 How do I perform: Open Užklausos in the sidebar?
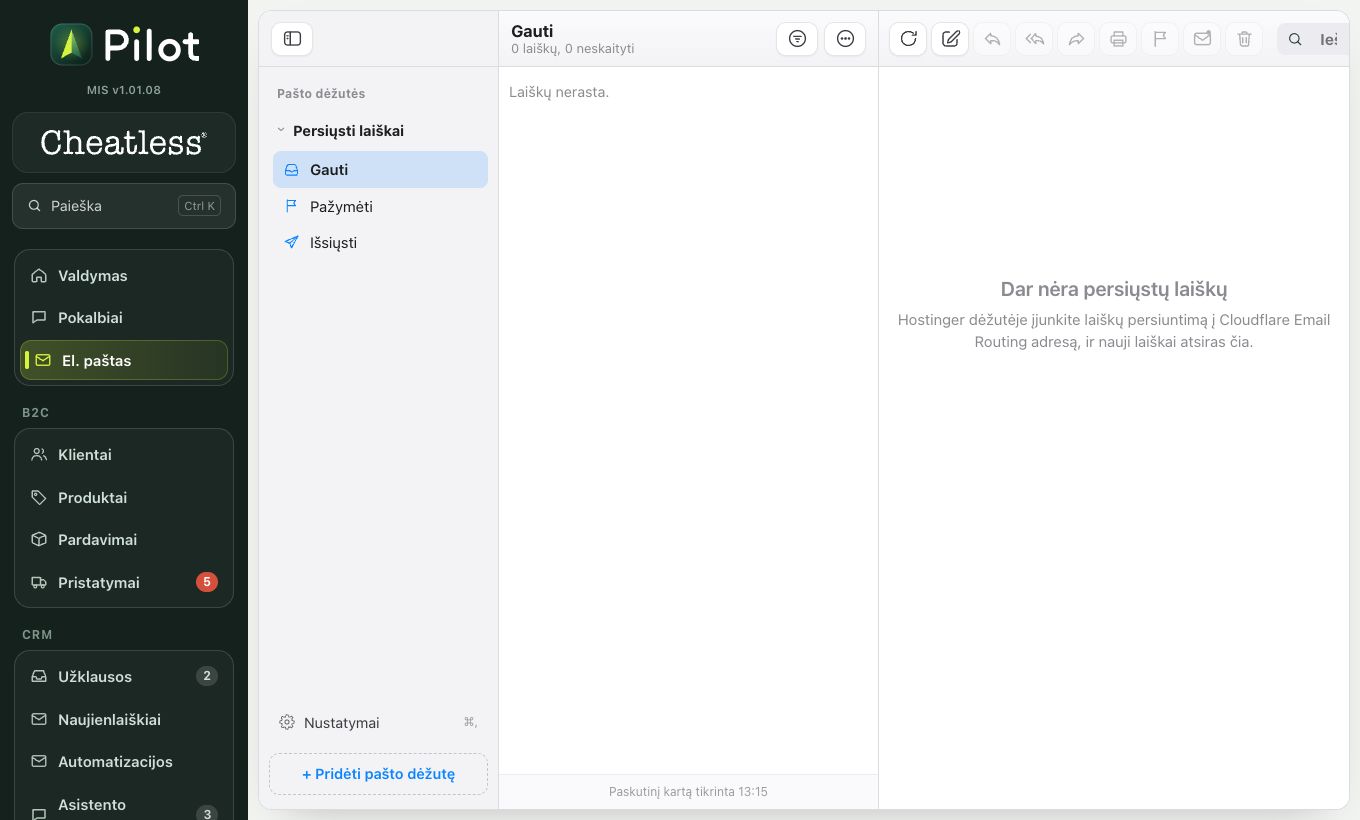tap(124, 677)
